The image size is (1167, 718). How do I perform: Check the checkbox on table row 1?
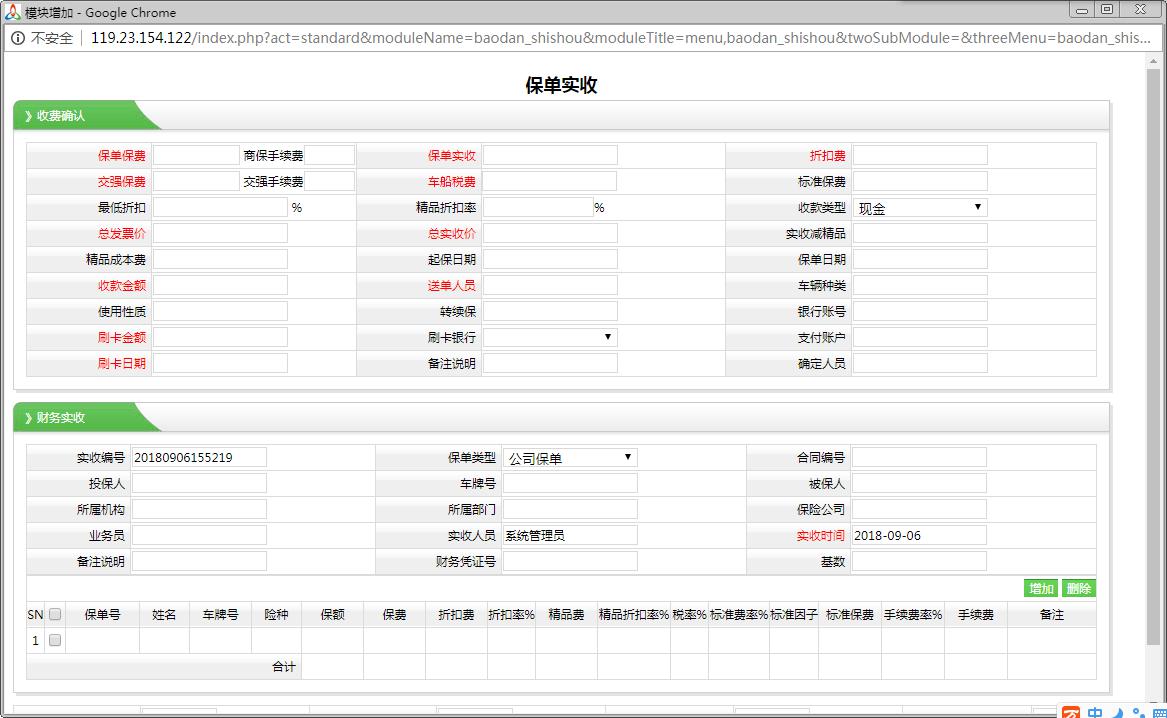click(x=53, y=640)
